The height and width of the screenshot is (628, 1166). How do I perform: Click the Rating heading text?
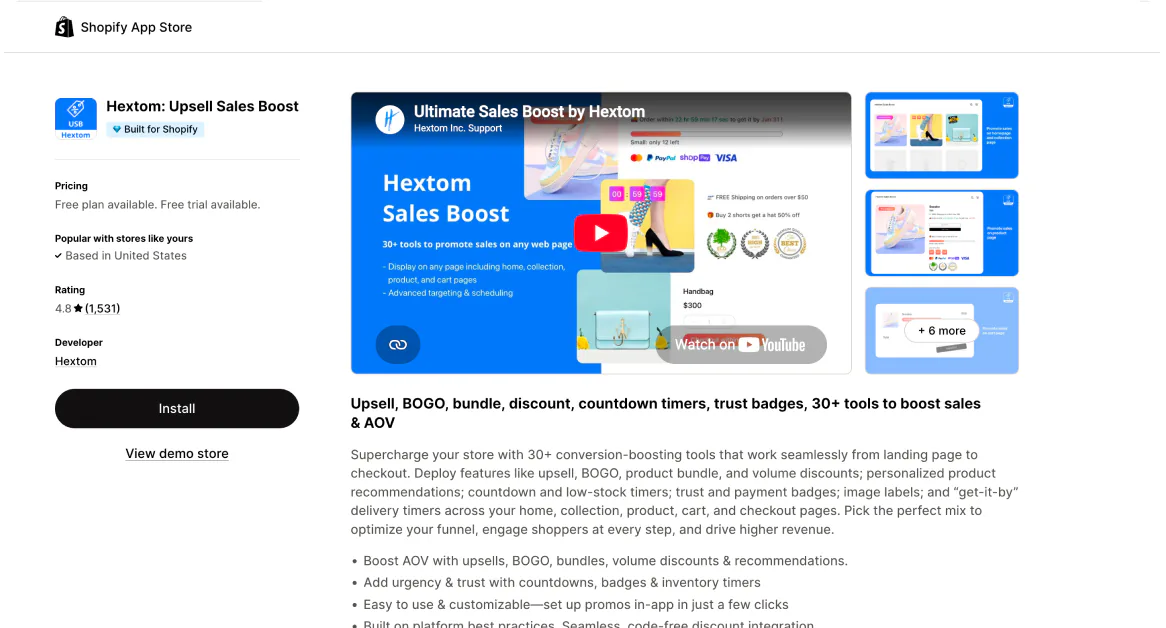point(70,290)
